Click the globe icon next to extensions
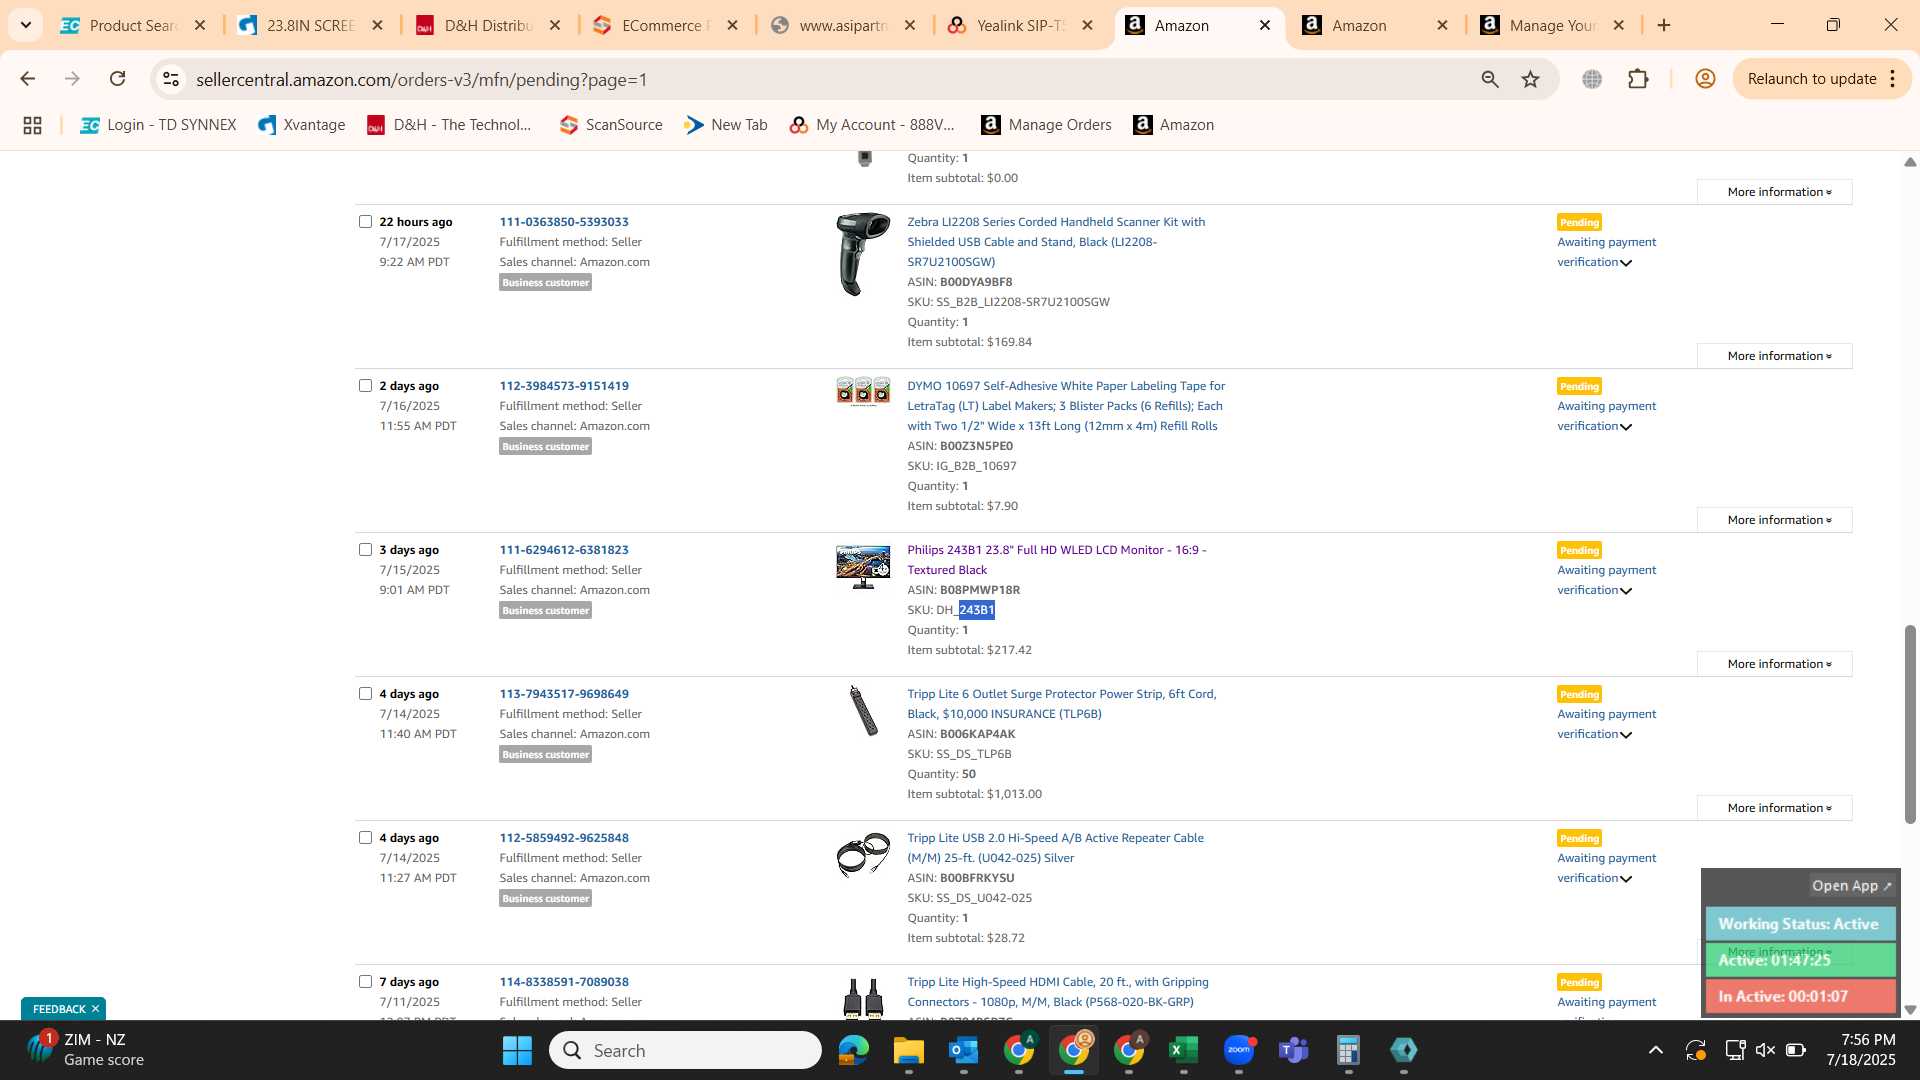The image size is (1920, 1080). click(x=1592, y=79)
